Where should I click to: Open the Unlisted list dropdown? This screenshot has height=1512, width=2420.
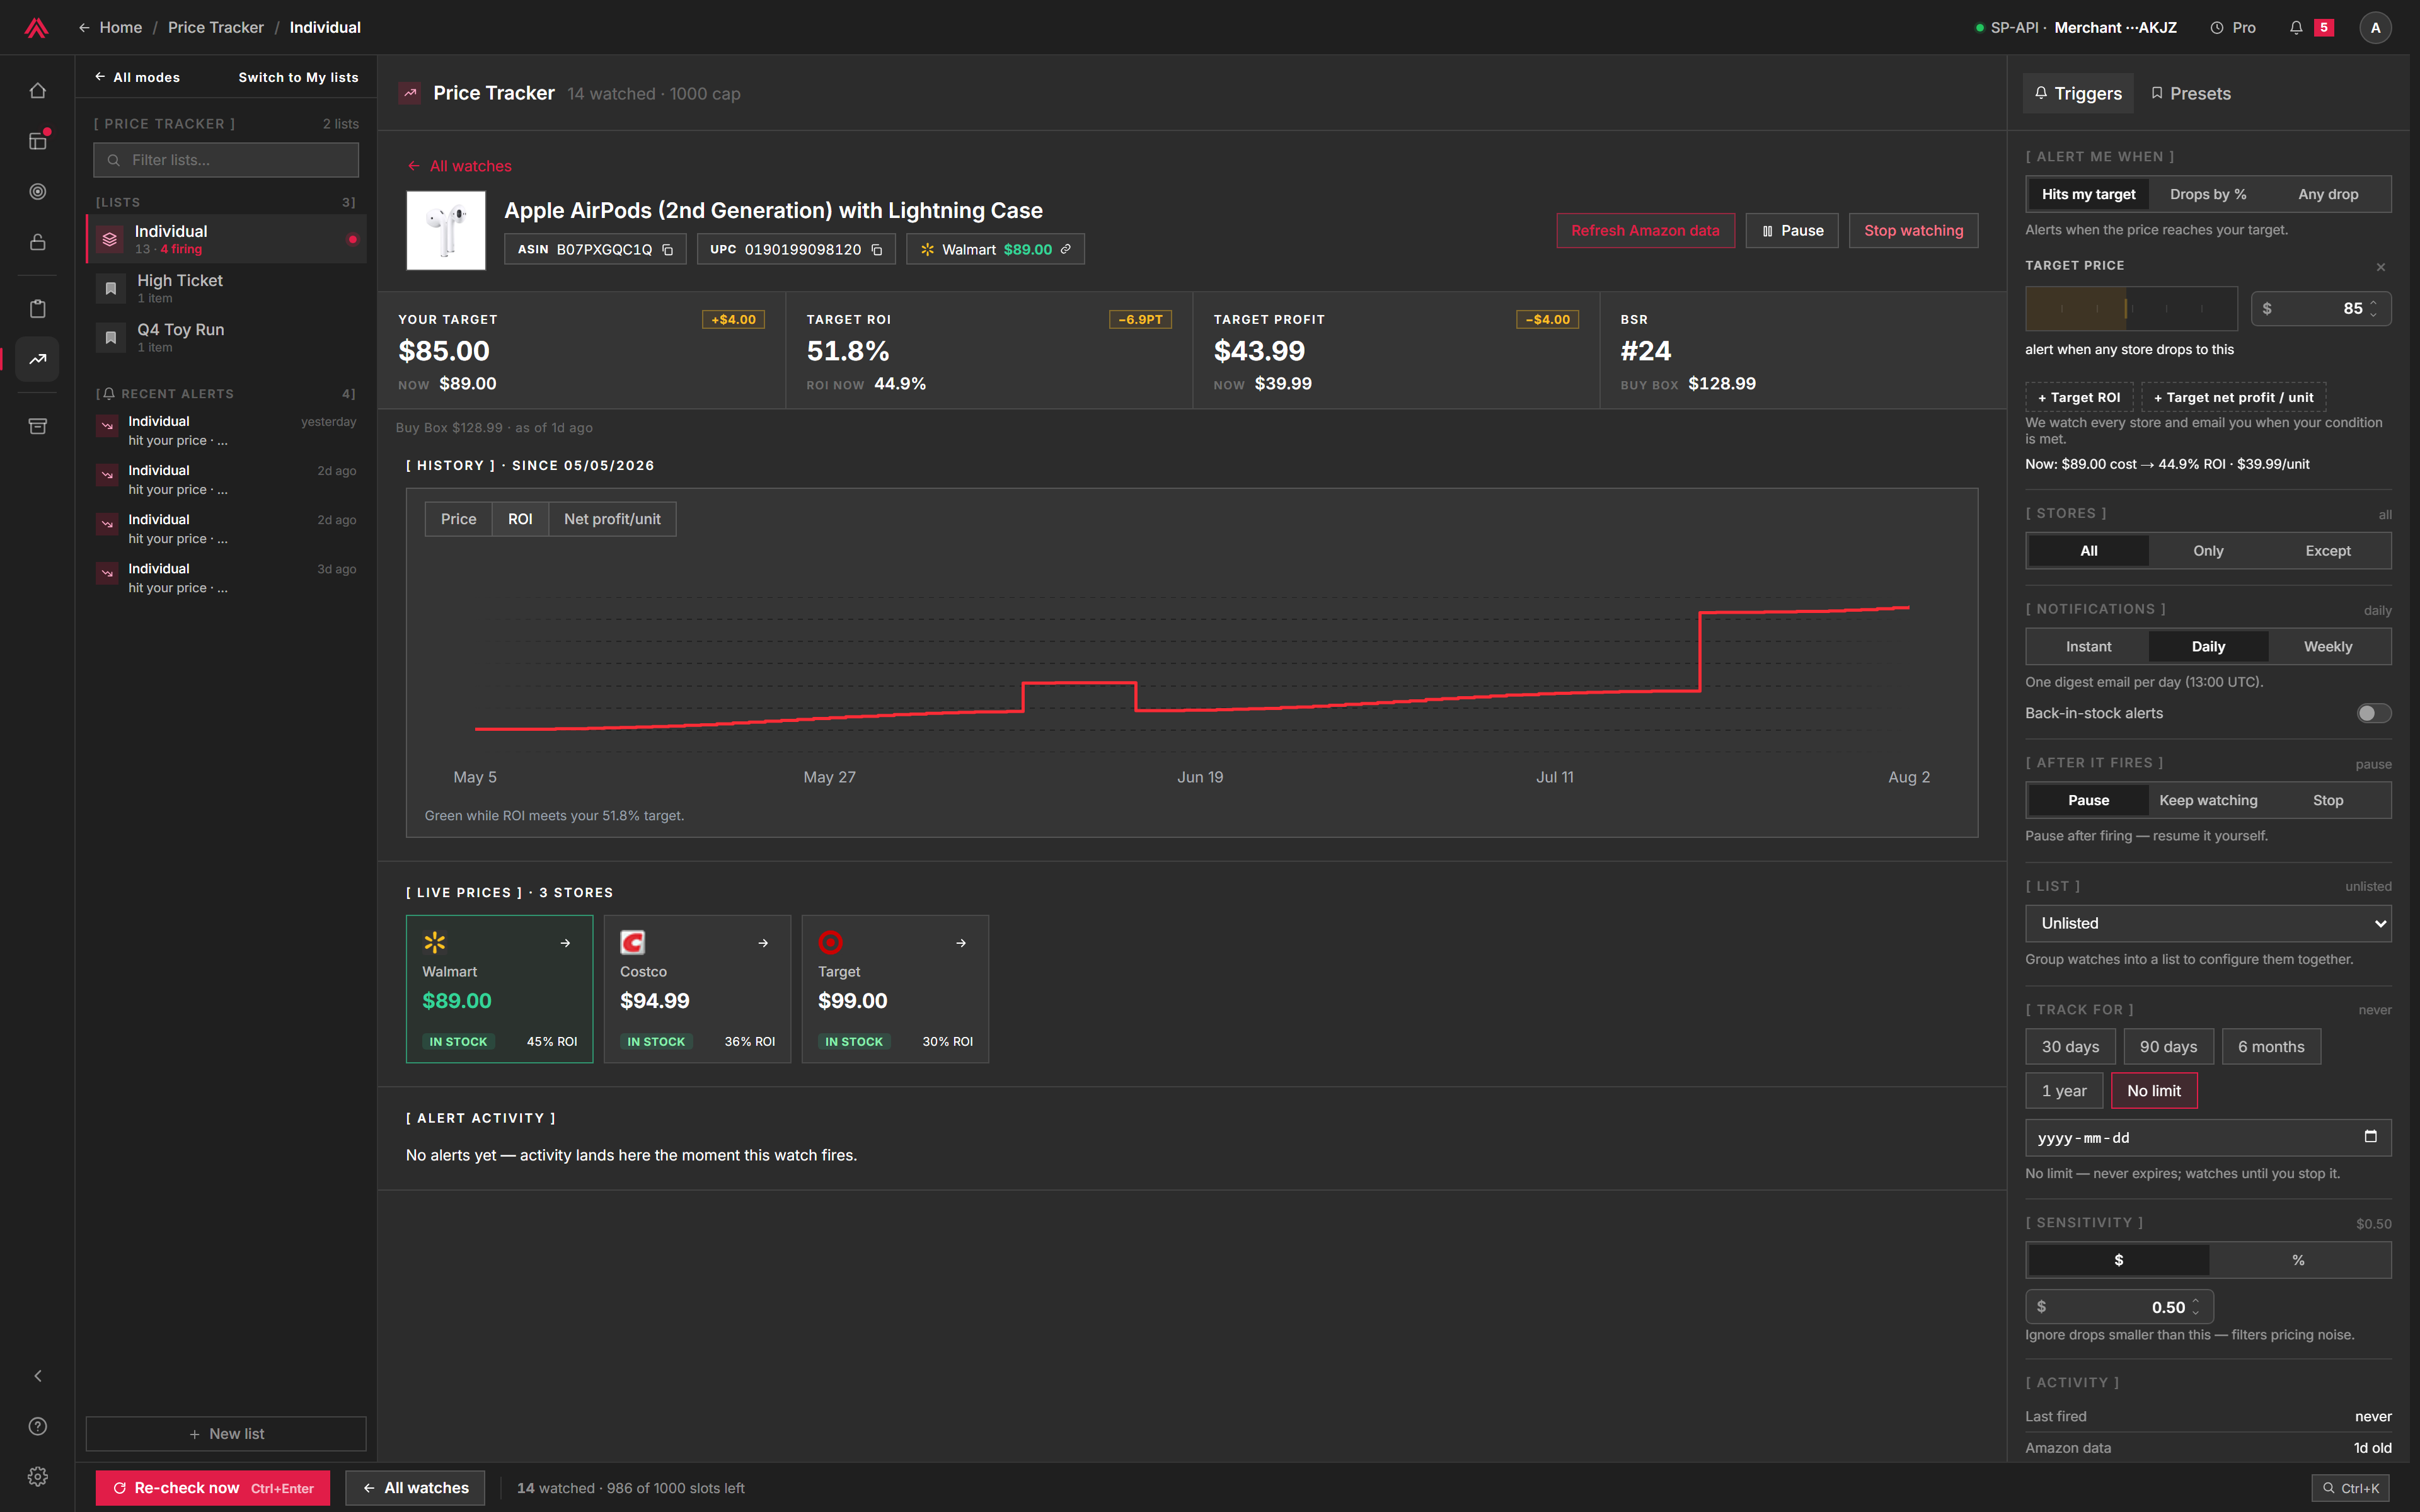coord(2208,923)
